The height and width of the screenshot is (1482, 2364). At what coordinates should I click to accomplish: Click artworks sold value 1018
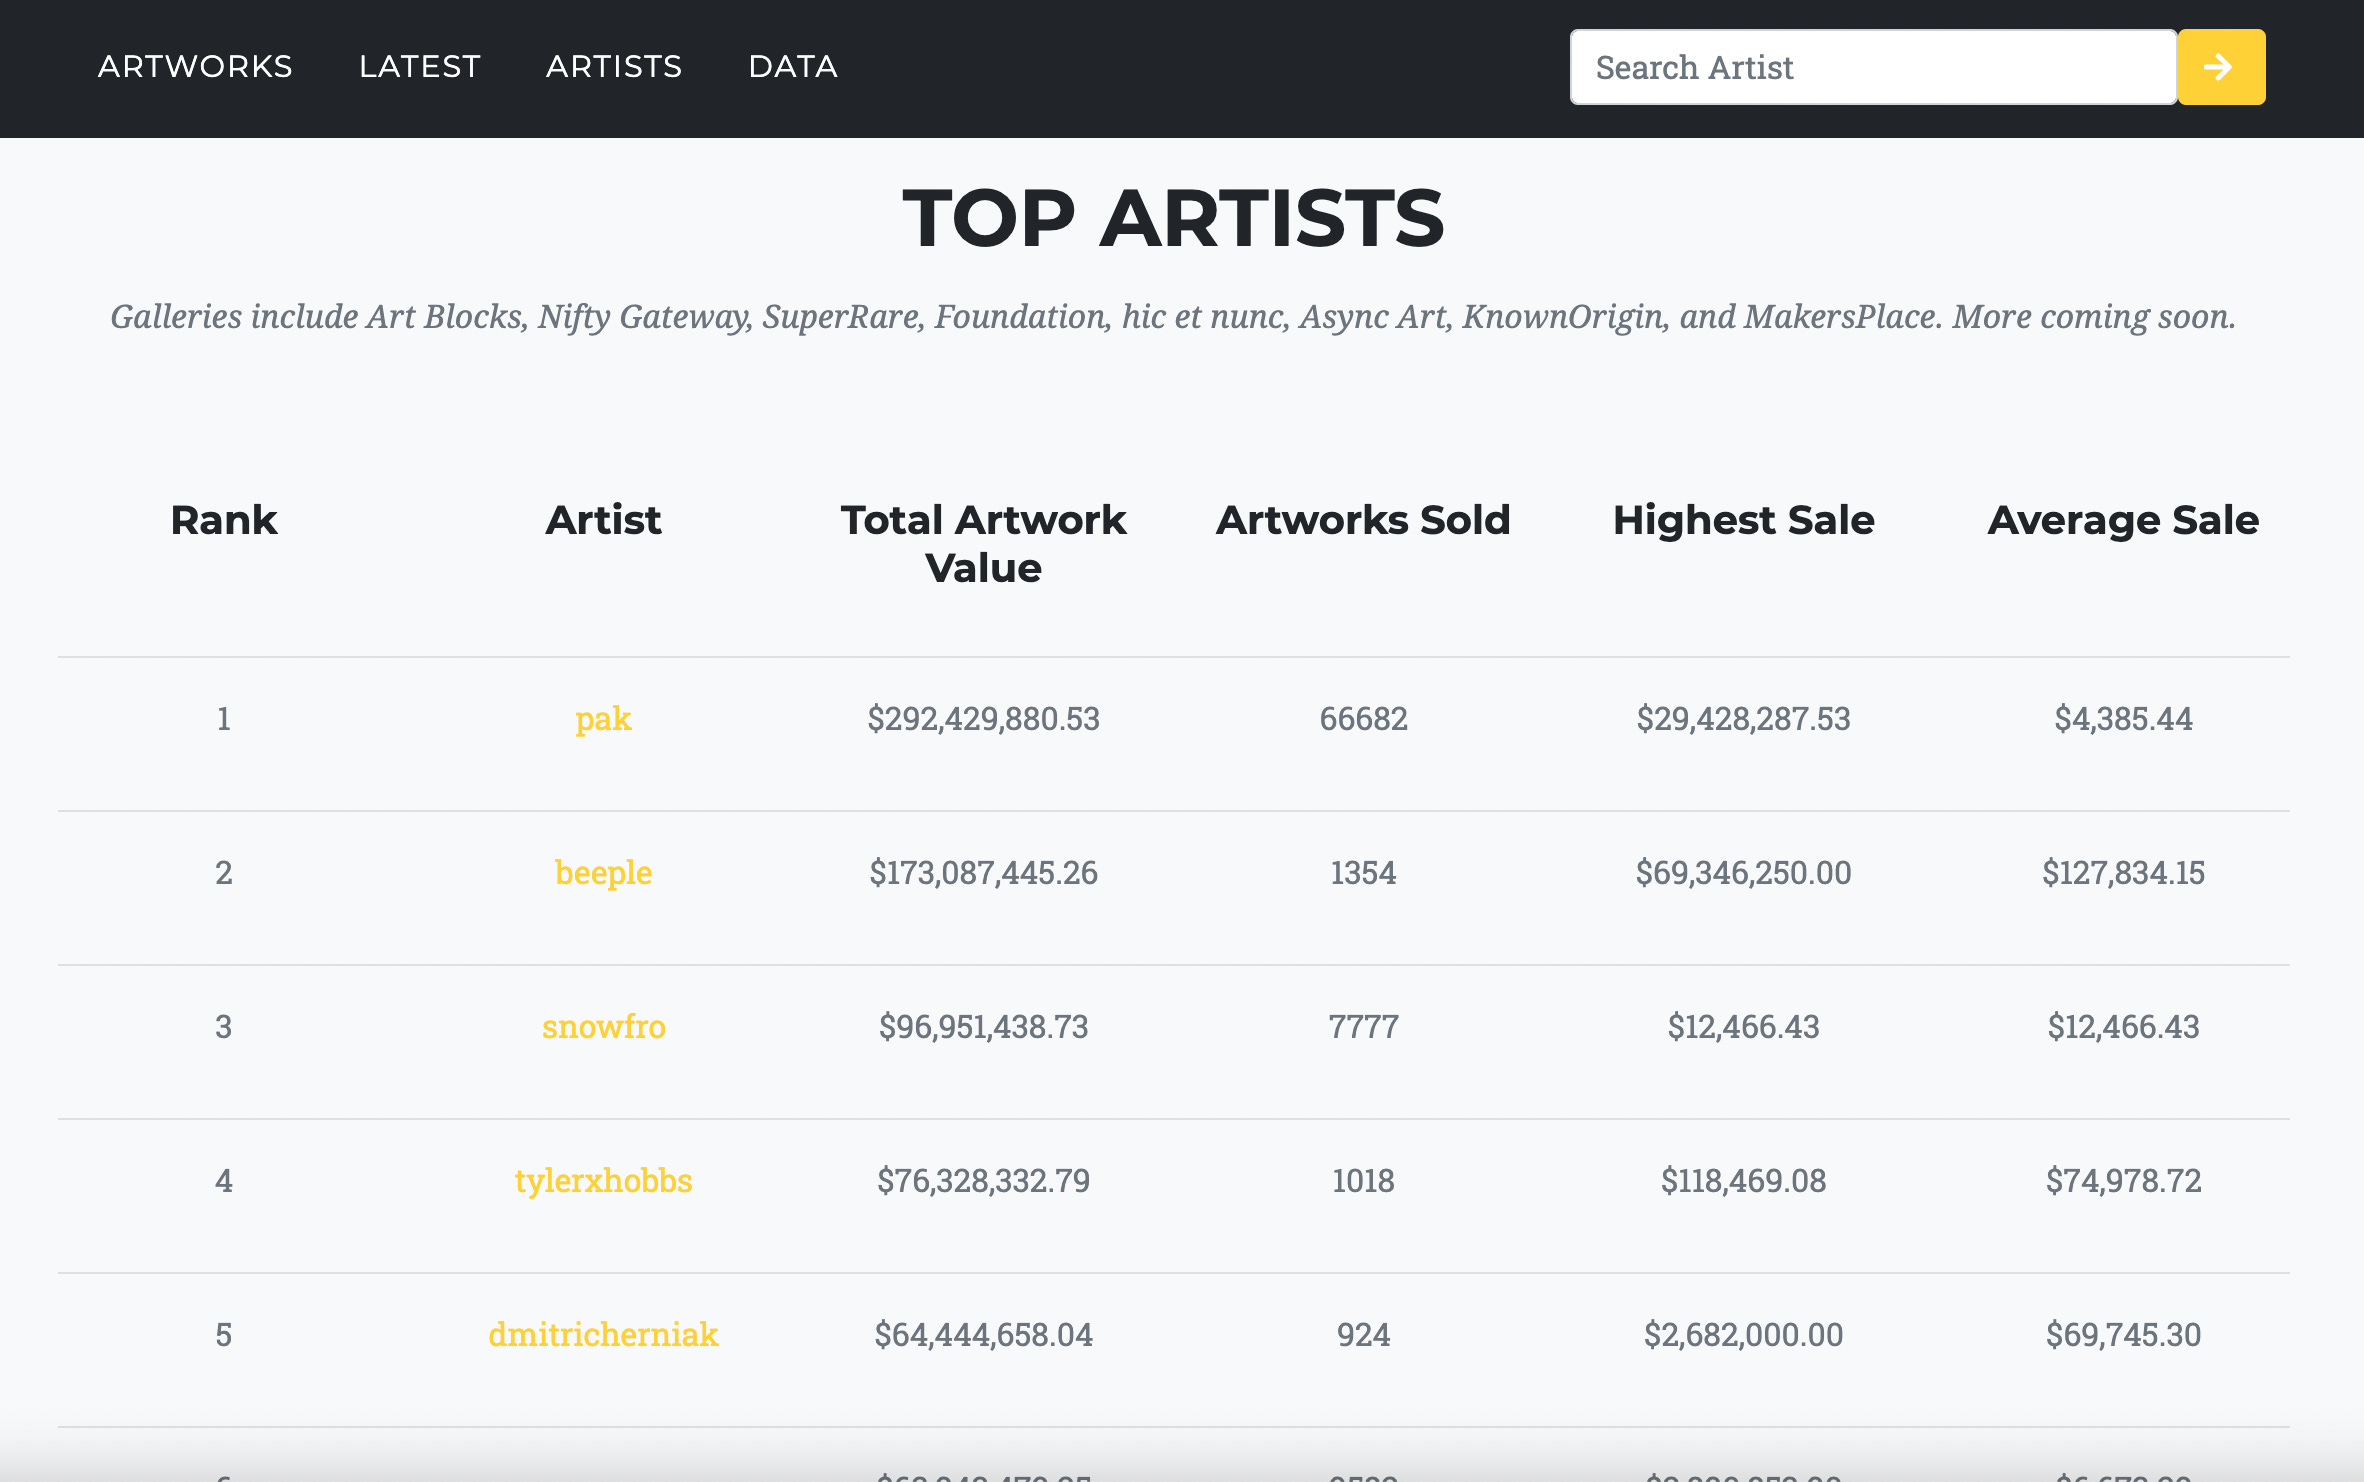tap(1363, 1181)
